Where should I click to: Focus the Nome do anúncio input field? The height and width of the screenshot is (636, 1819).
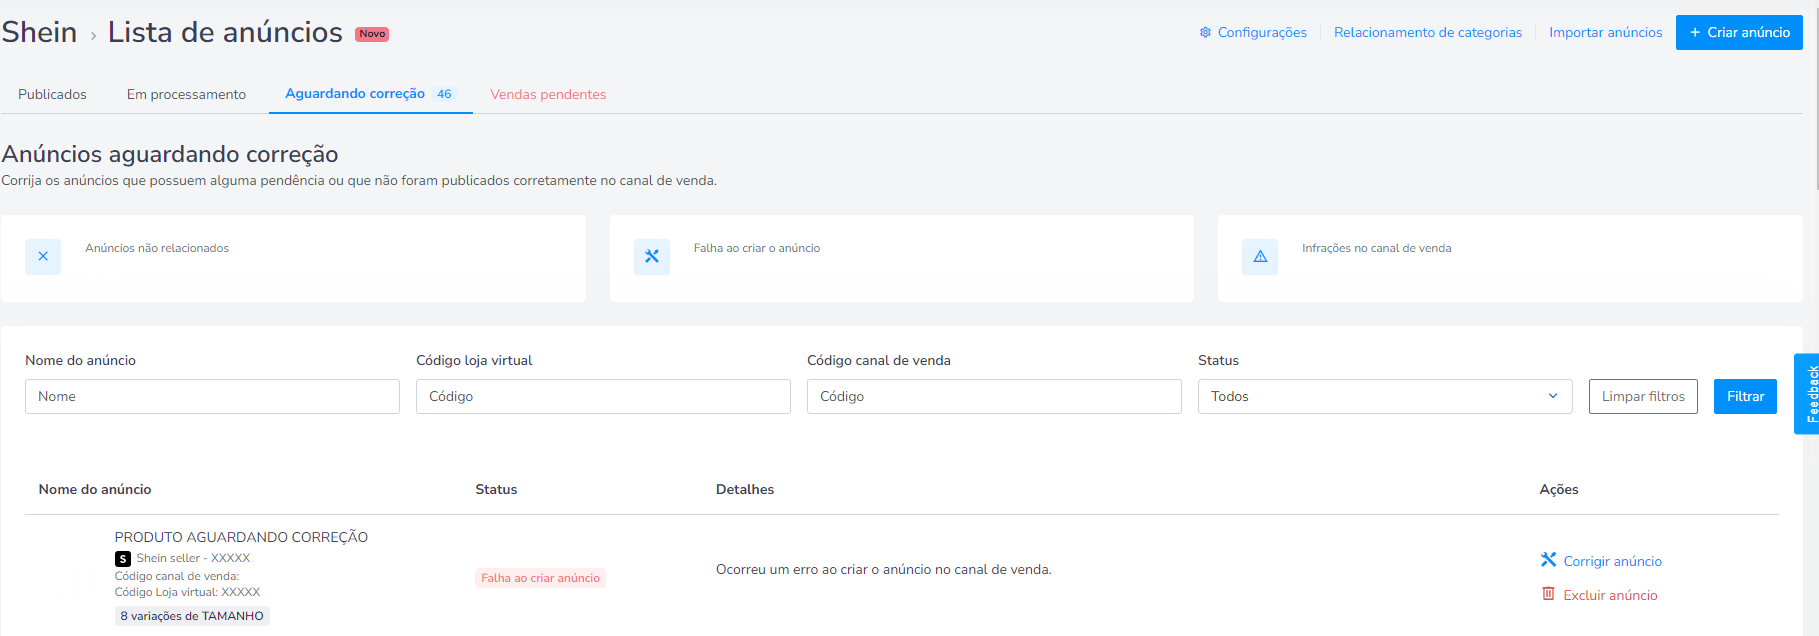tap(212, 397)
